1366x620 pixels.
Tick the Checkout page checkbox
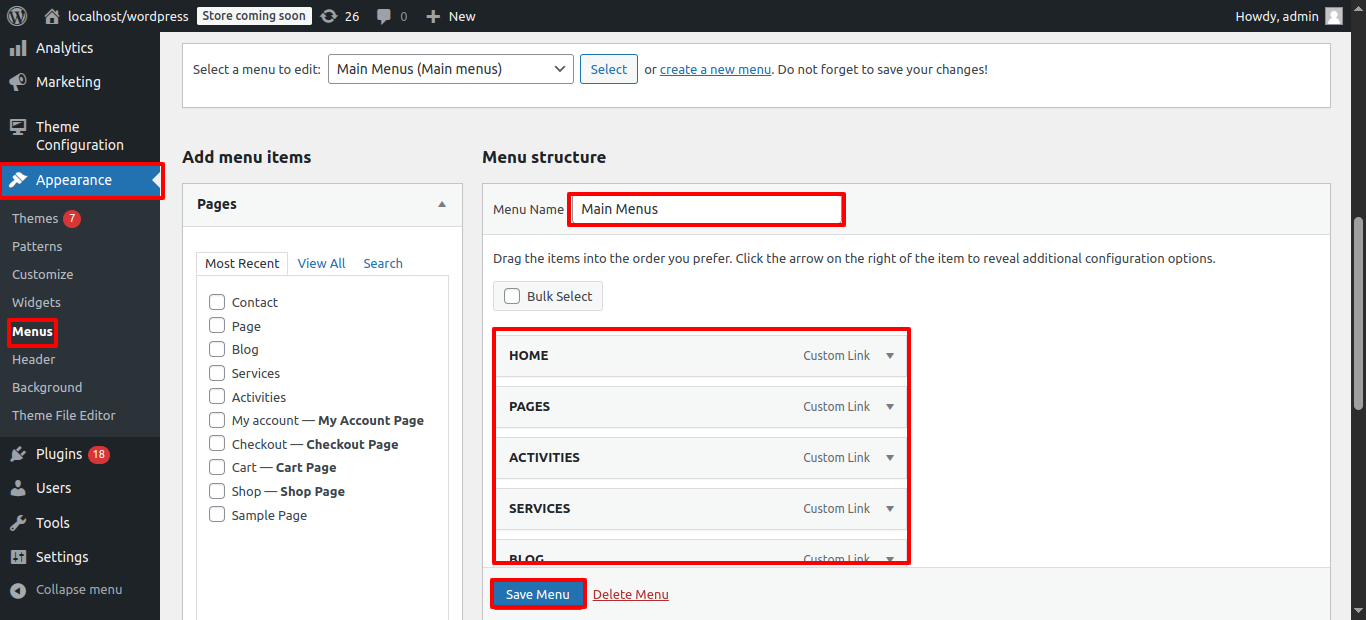(x=217, y=443)
